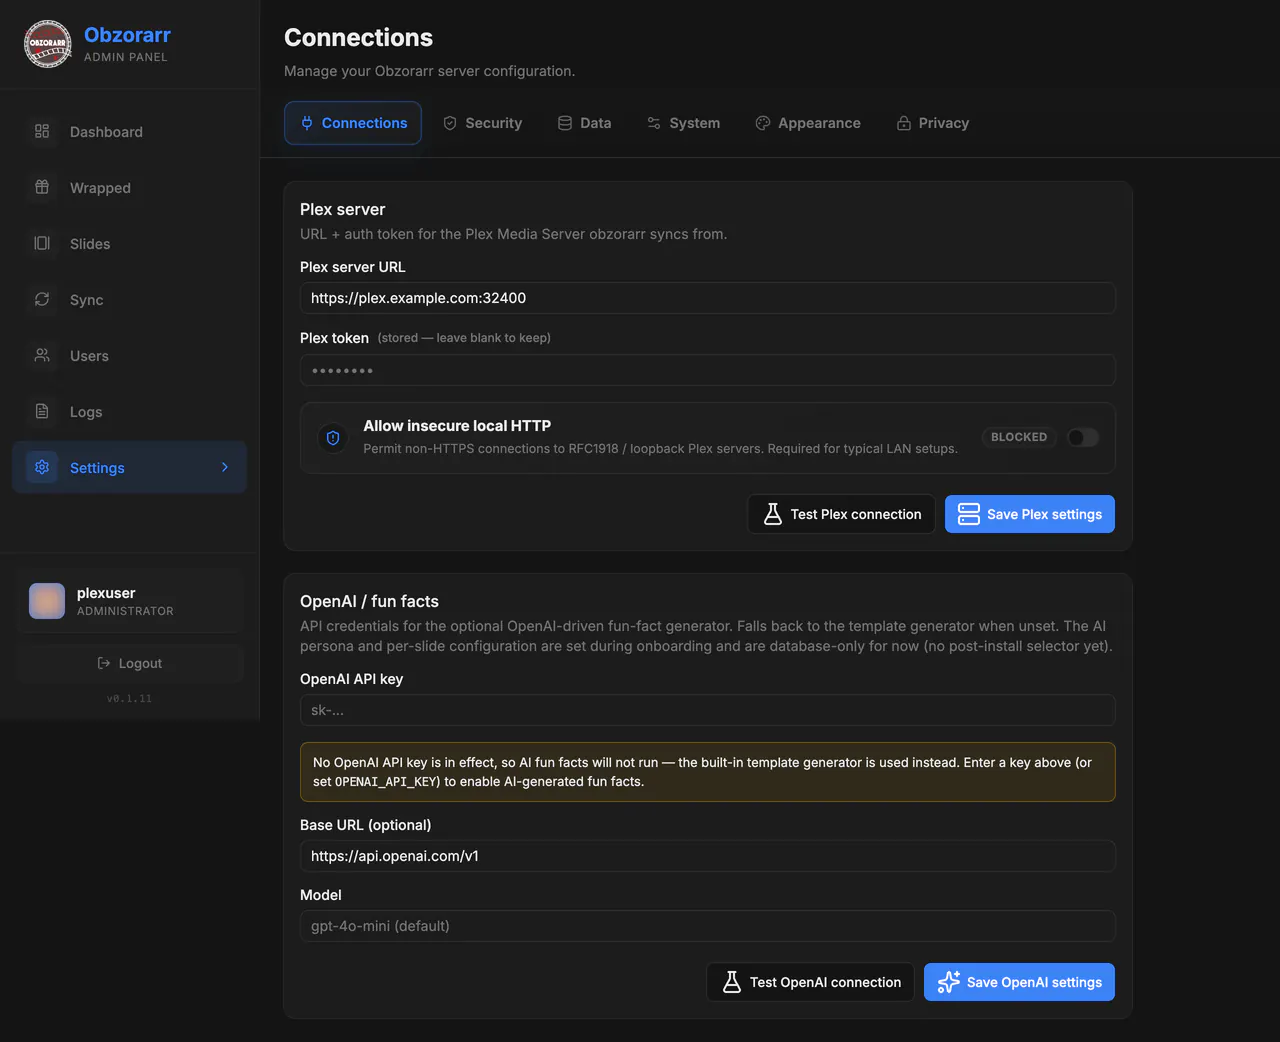Switch to the Privacy tab

click(932, 123)
